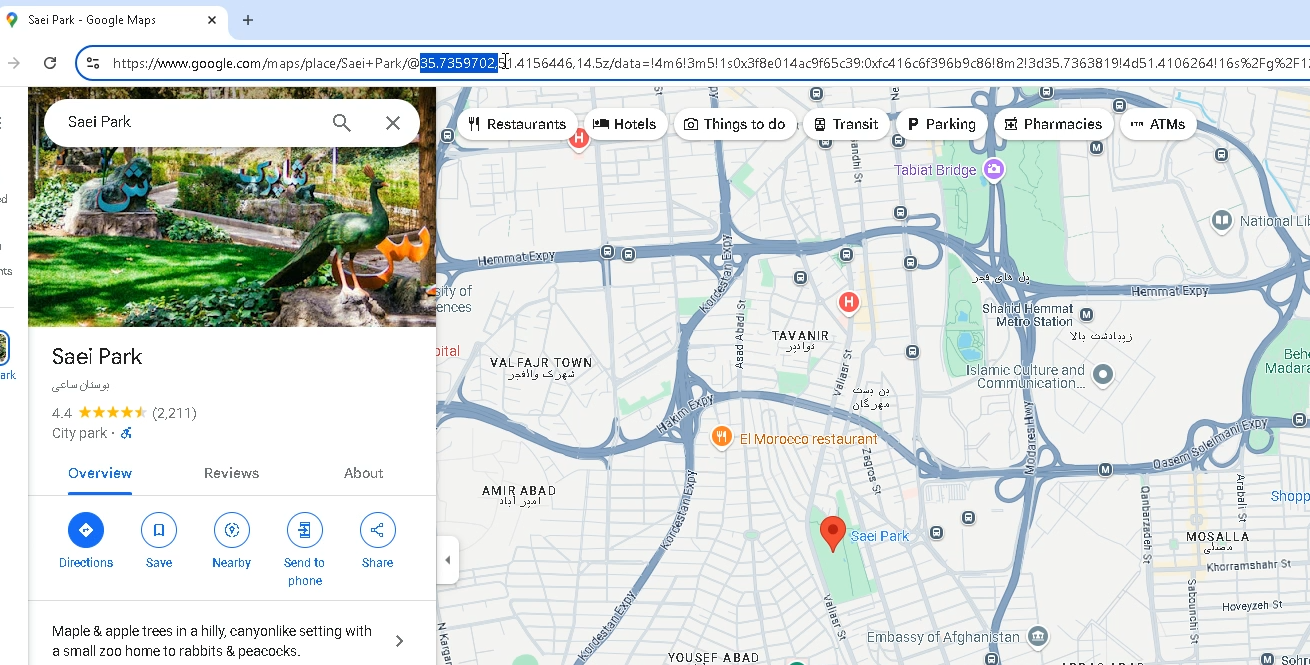Switch to the Overview tab
Screen dimensions: 1310x665
pos(100,473)
